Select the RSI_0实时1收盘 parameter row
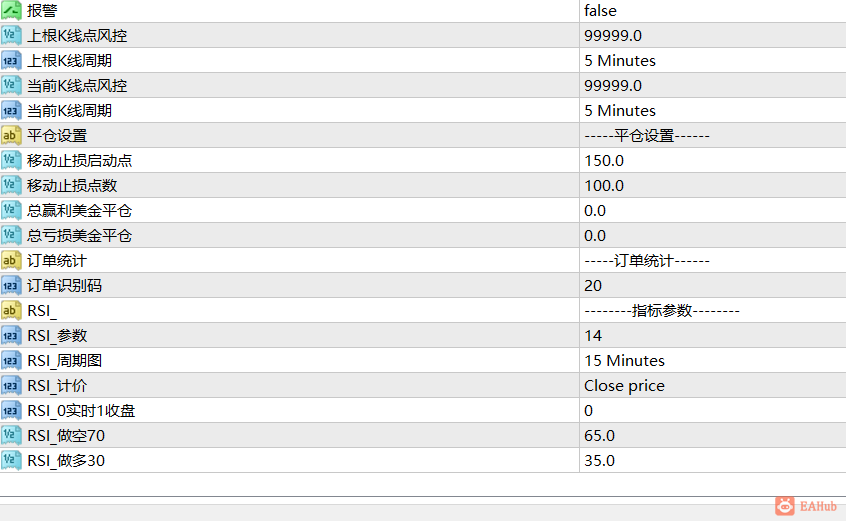846x521 pixels. [x=423, y=410]
